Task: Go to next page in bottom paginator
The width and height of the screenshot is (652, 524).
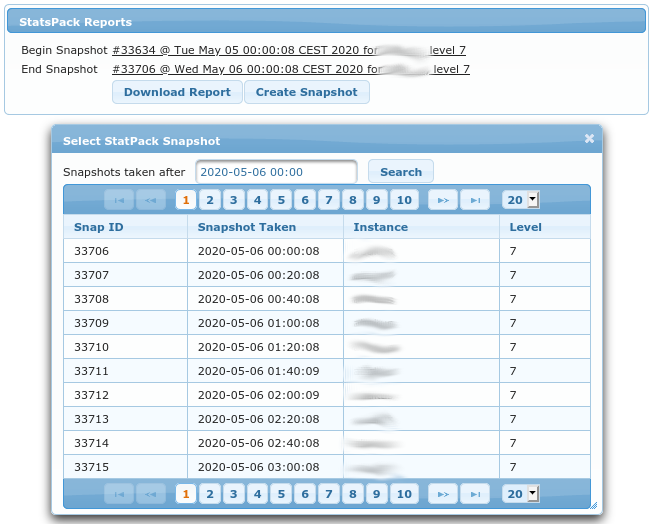Action: [x=443, y=494]
